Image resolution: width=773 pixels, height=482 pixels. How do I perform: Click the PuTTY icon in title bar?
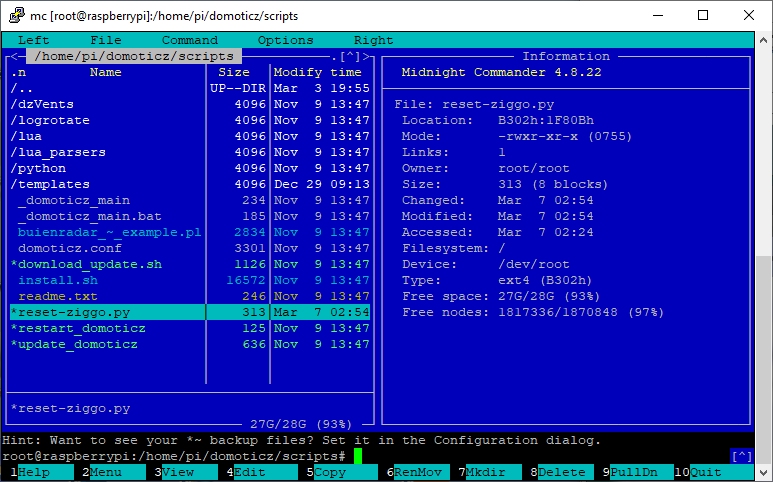pos(16,15)
